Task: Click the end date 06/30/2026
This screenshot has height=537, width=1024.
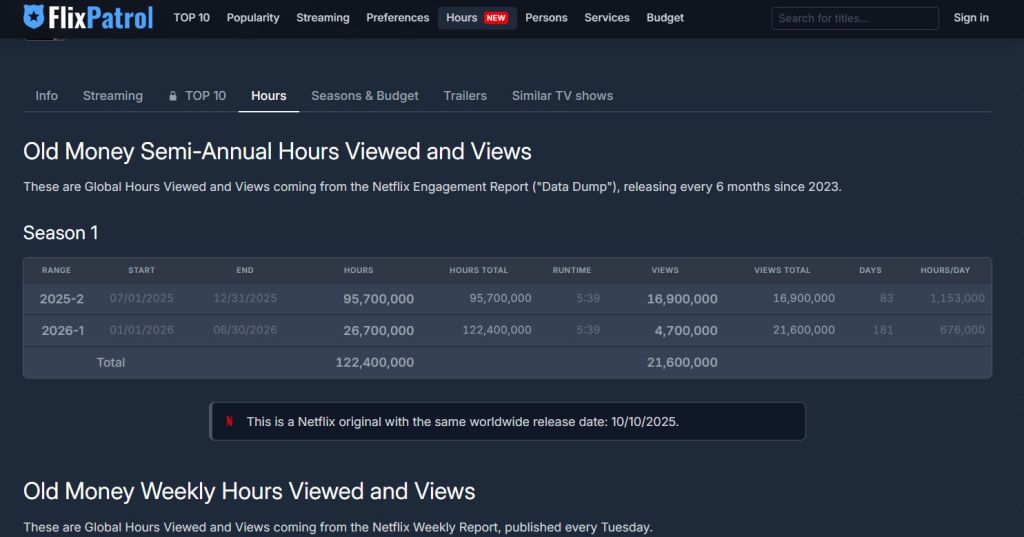Action: click(245, 330)
